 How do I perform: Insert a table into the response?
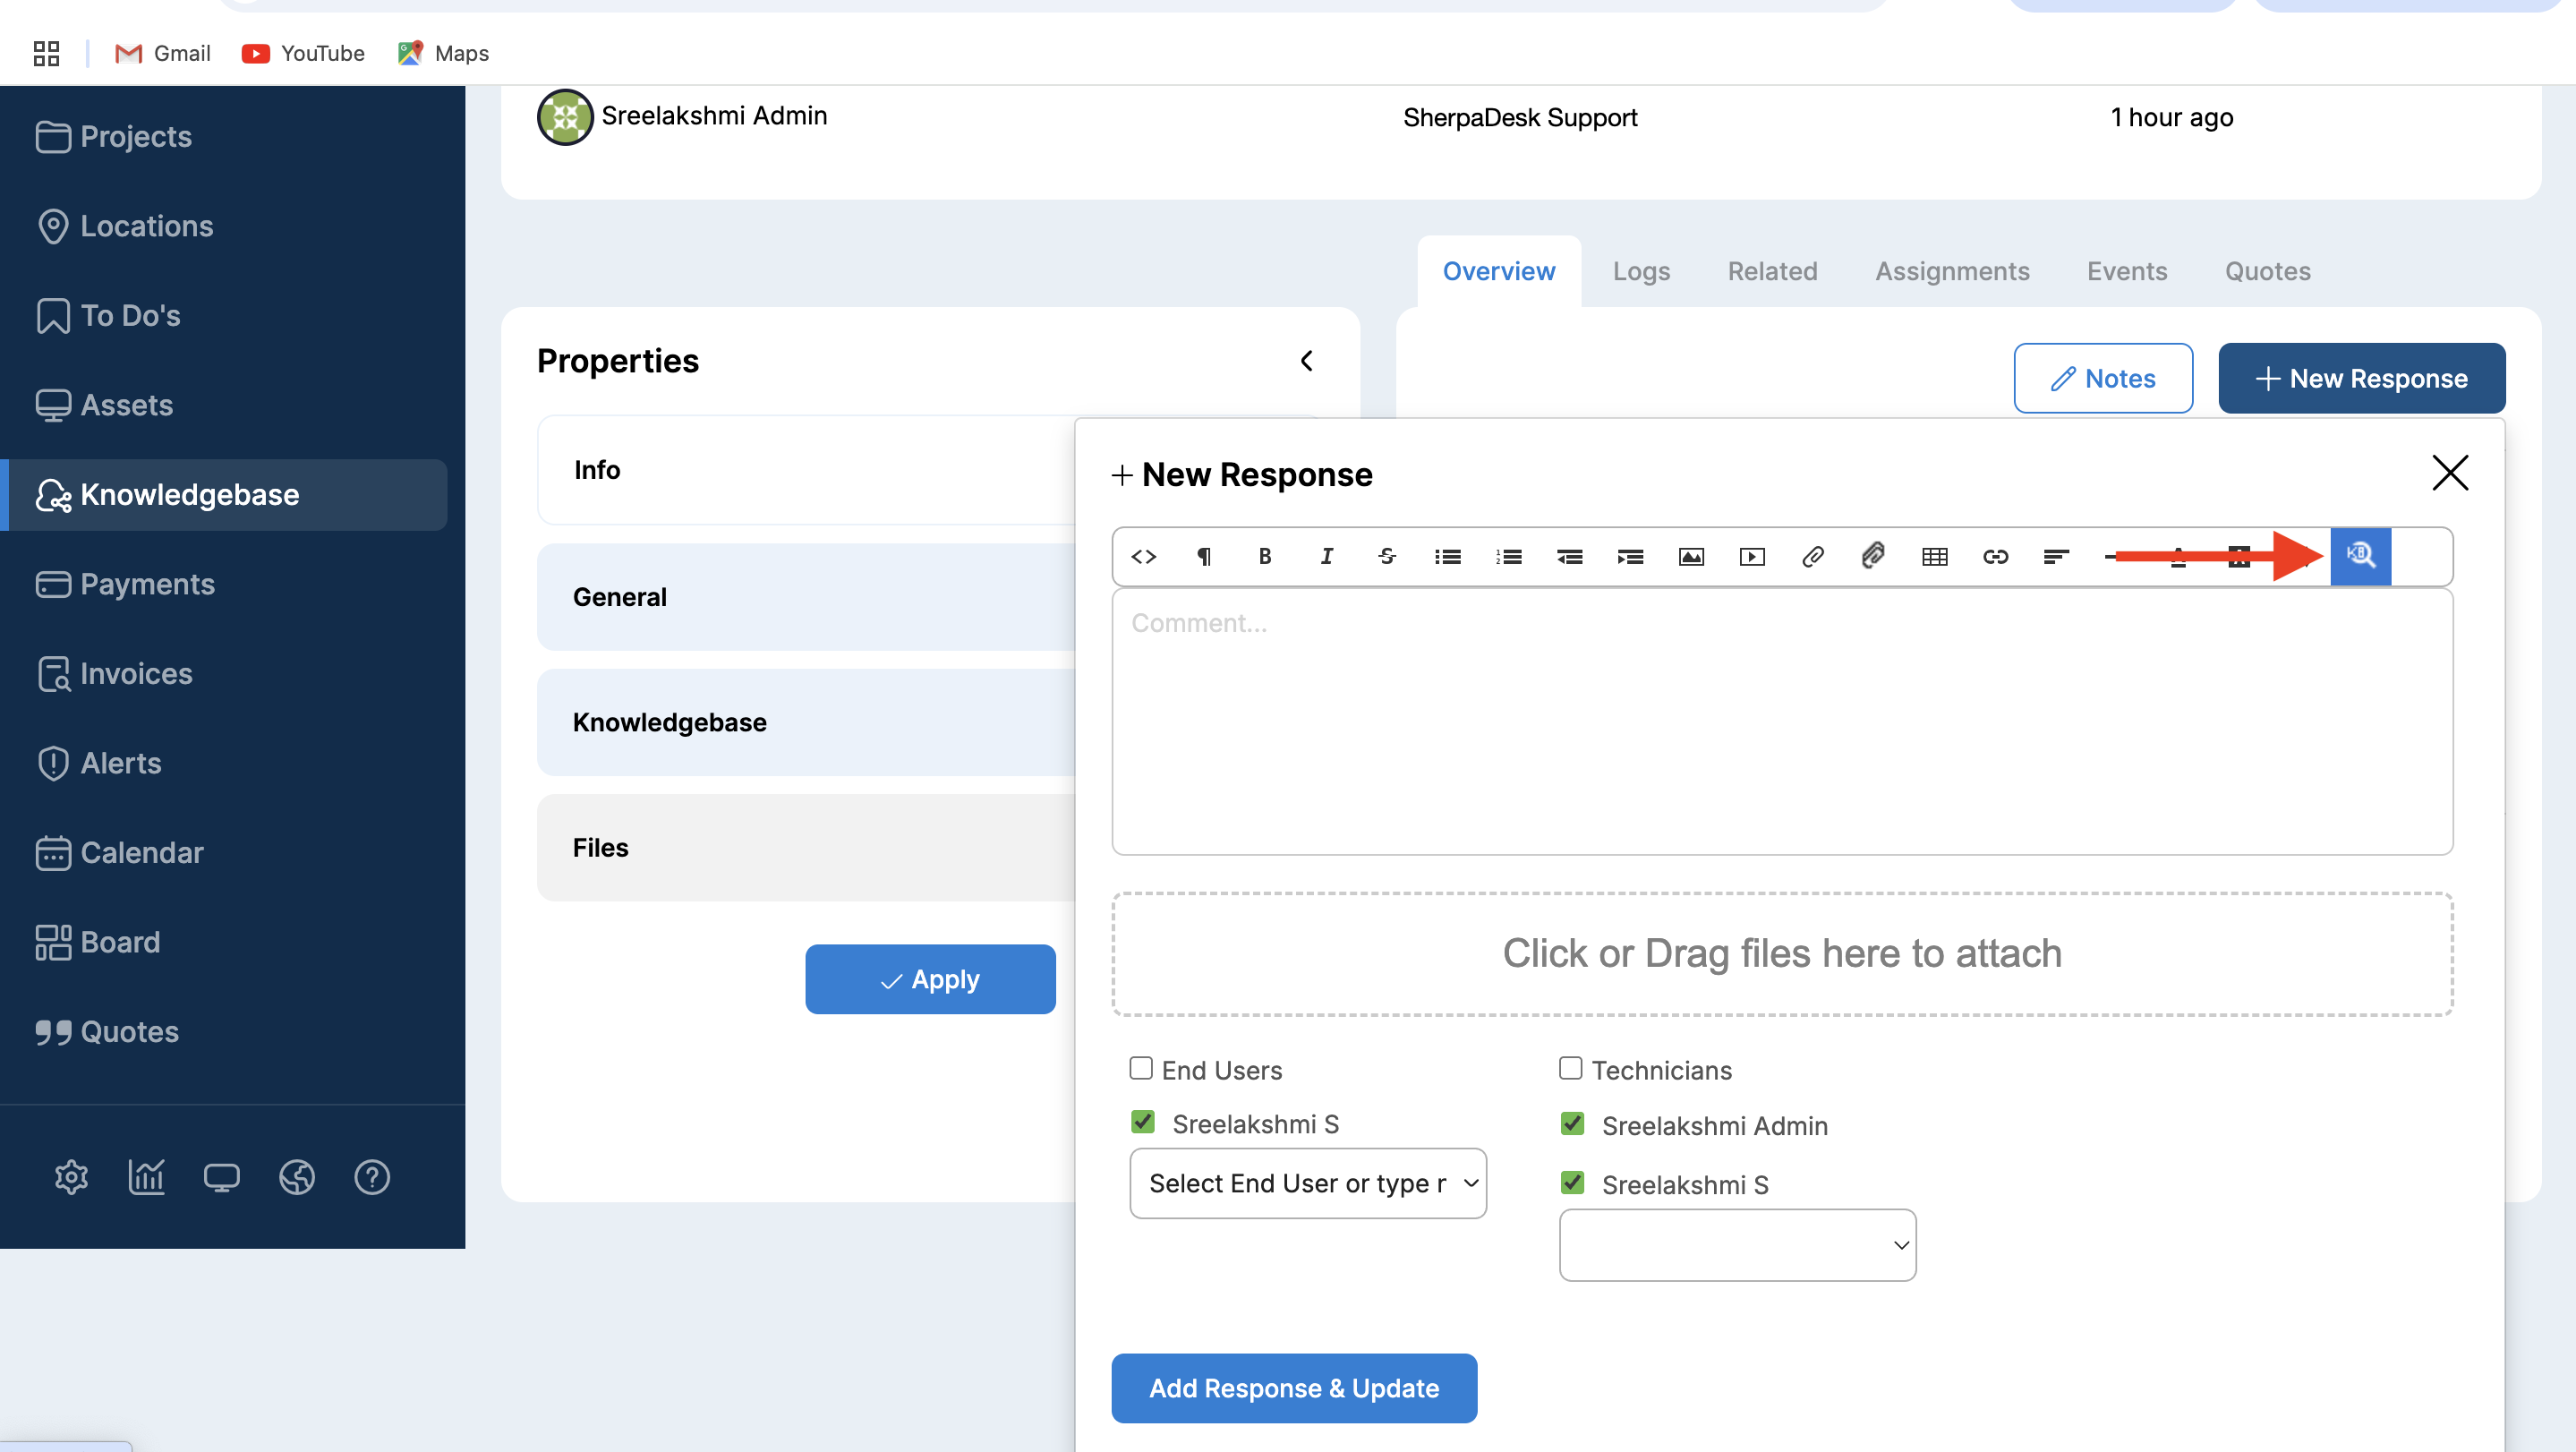(x=1934, y=556)
